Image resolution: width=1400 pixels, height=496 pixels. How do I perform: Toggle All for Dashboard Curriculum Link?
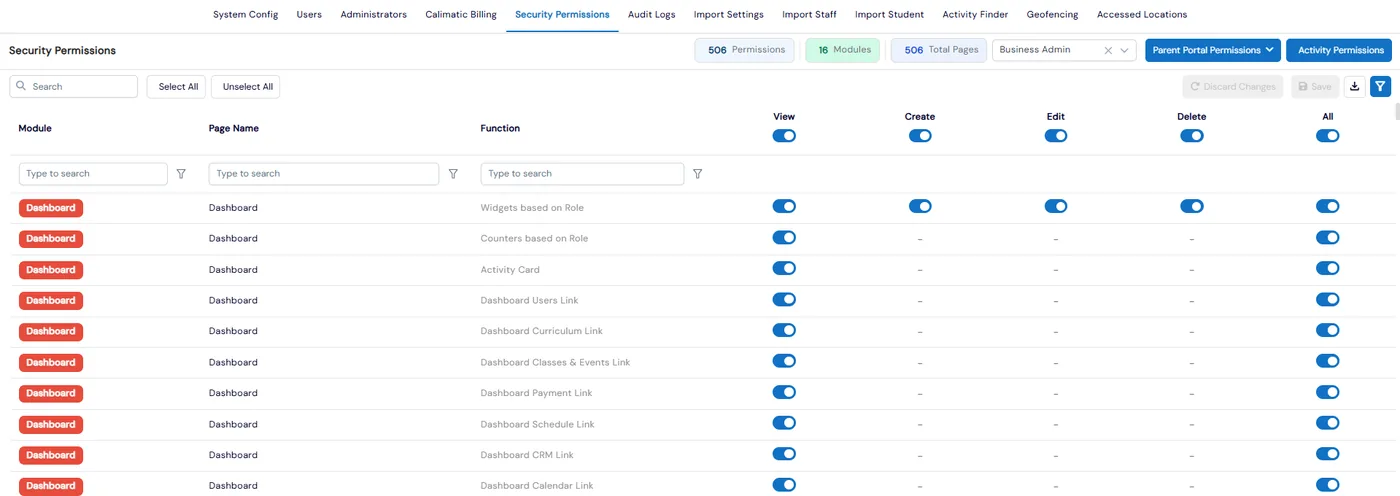(x=1328, y=330)
